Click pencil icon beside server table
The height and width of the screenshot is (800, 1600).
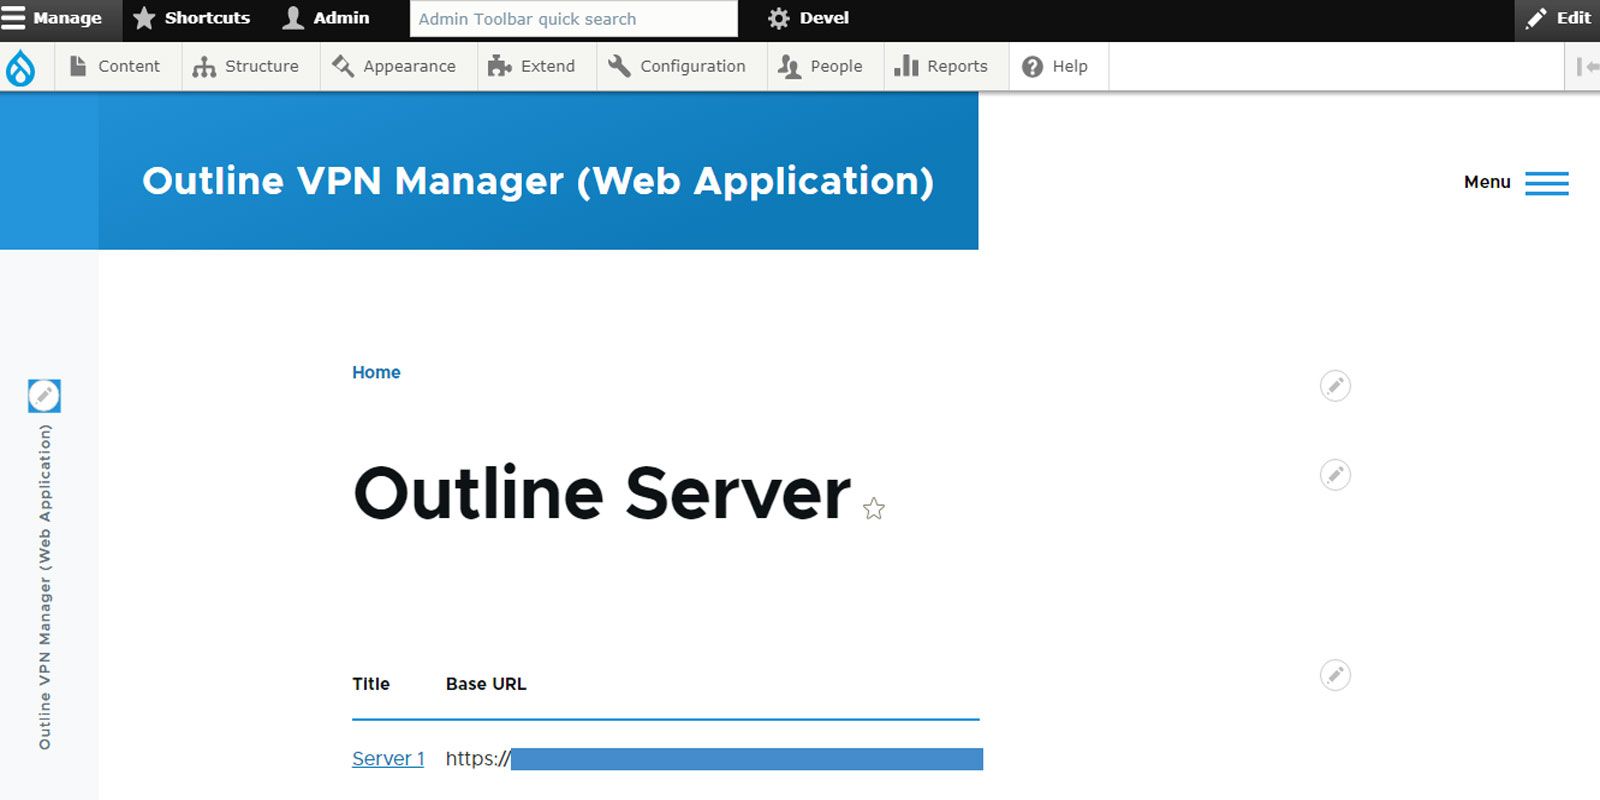tap(1335, 675)
